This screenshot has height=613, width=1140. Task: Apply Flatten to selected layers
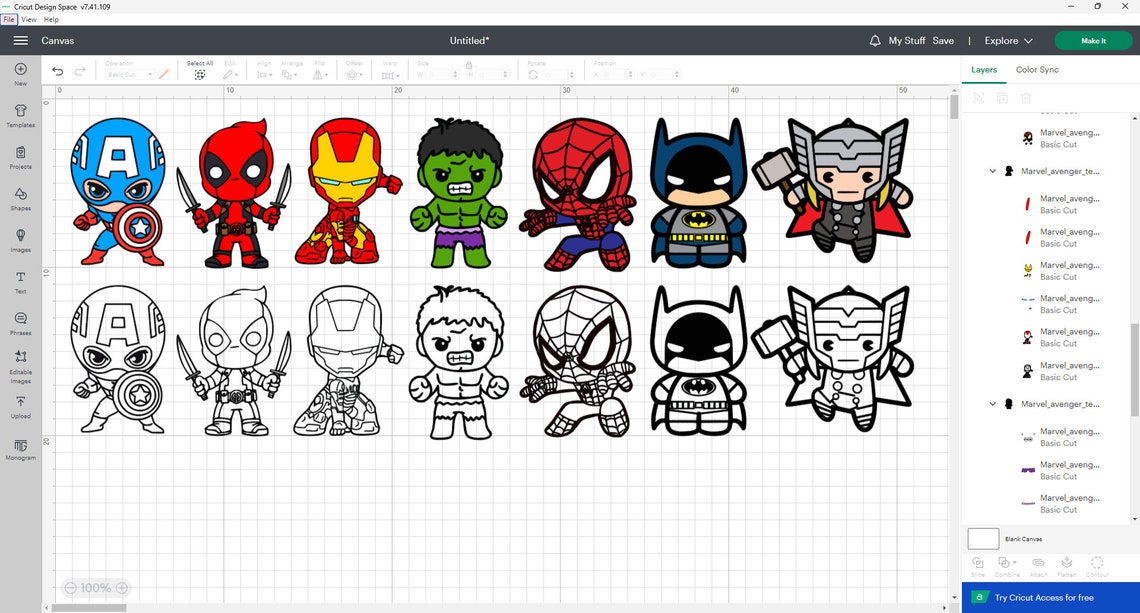click(x=1066, y=566)
